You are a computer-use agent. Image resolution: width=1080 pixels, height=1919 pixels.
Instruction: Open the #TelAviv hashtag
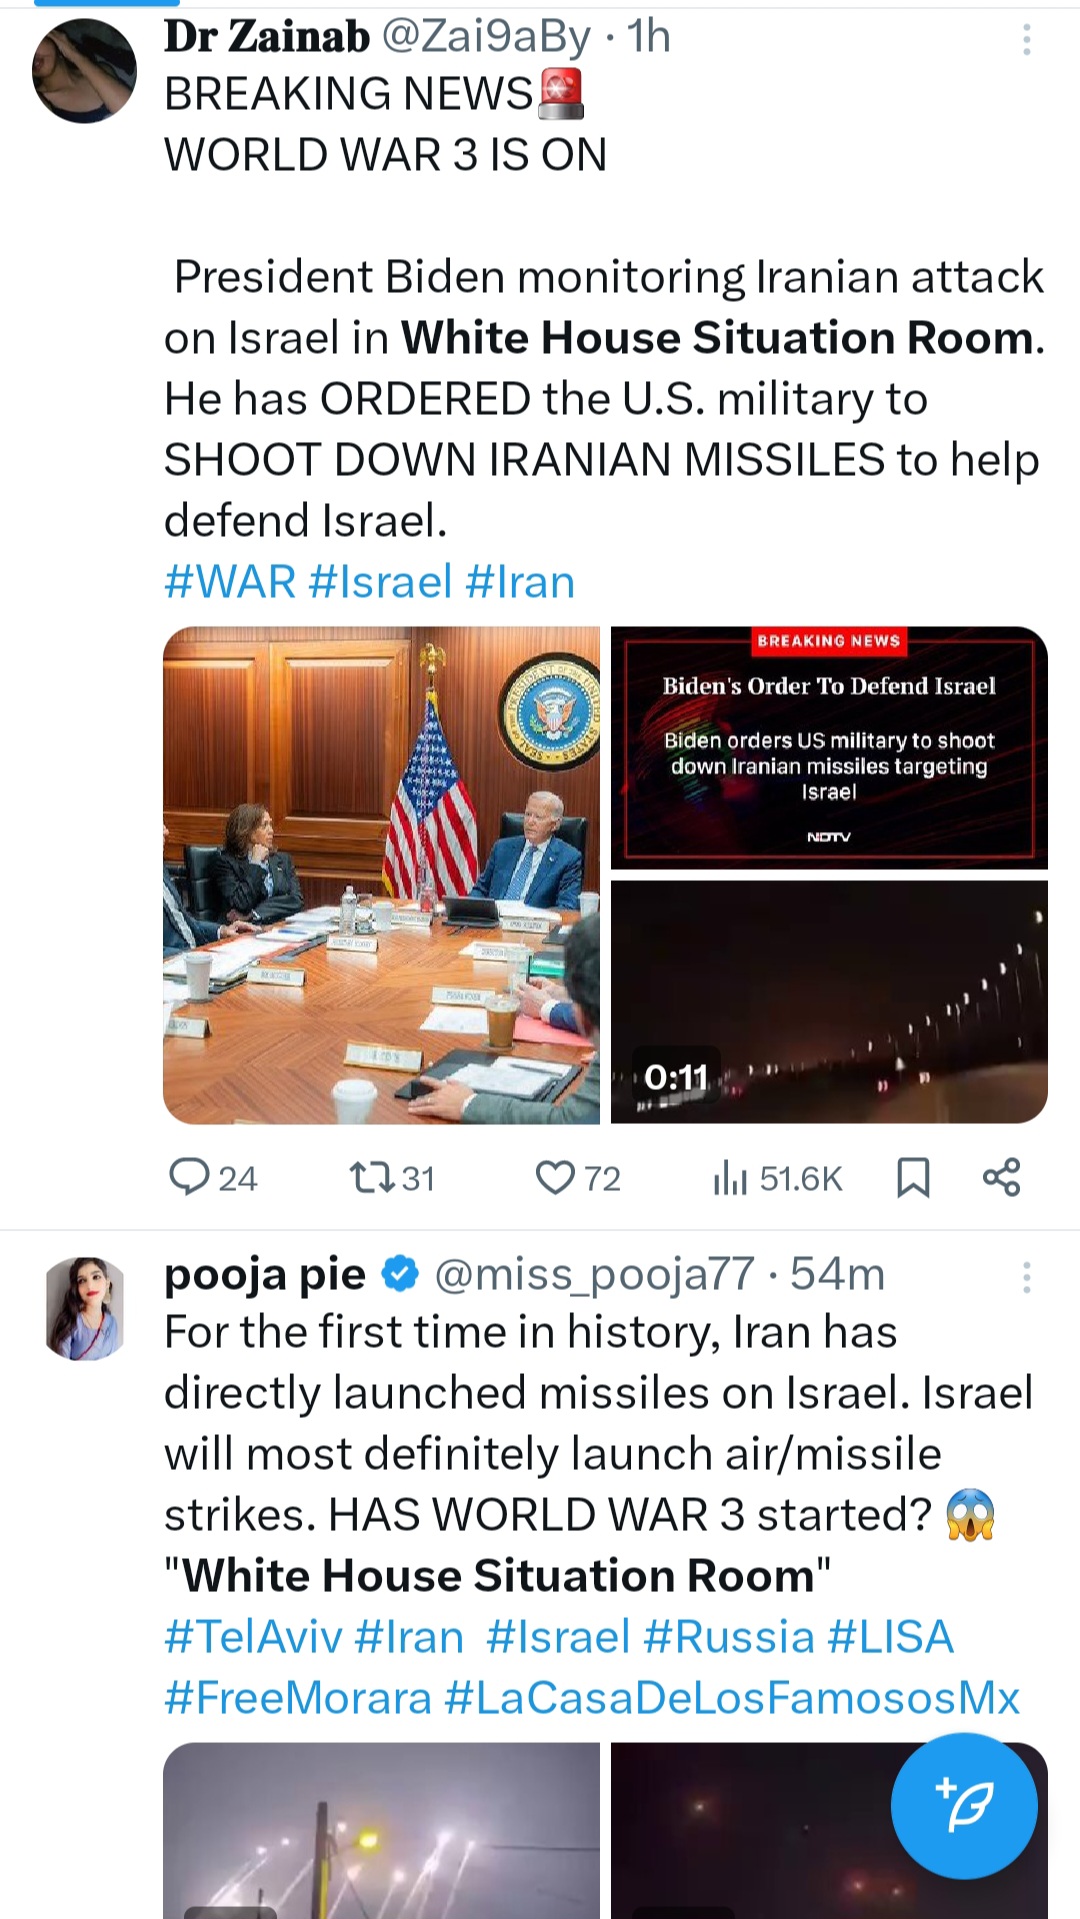pos(253,1637)
